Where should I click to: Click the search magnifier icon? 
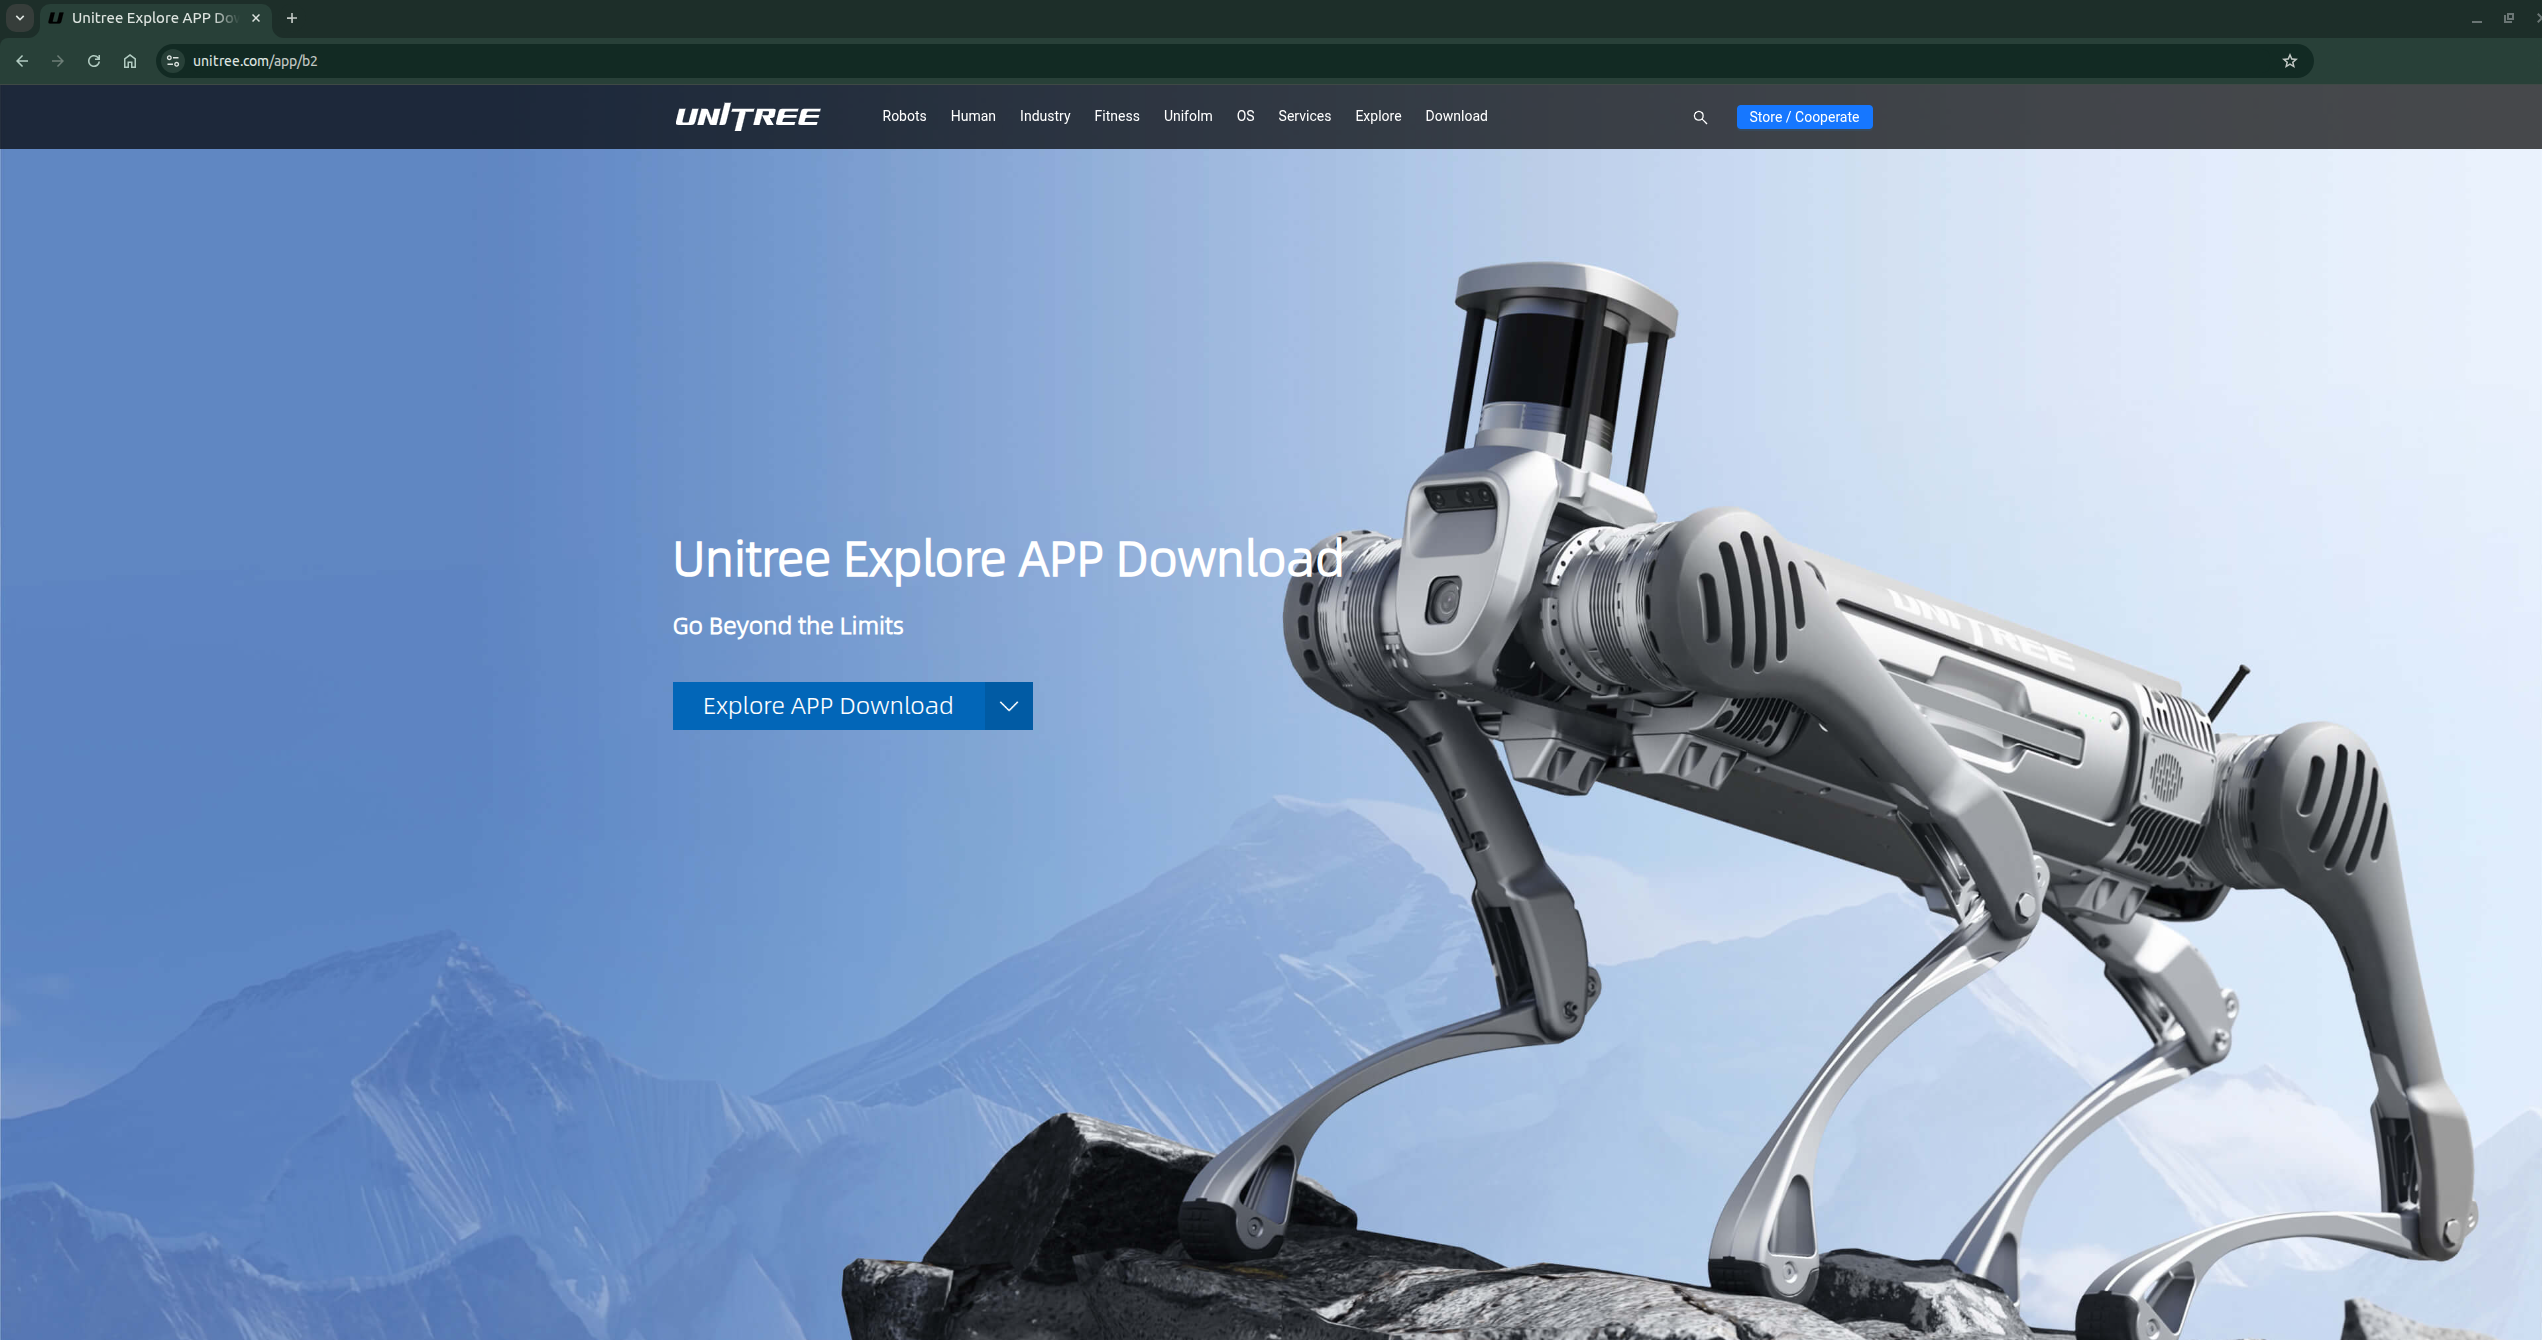click(x=1699, y=117)
